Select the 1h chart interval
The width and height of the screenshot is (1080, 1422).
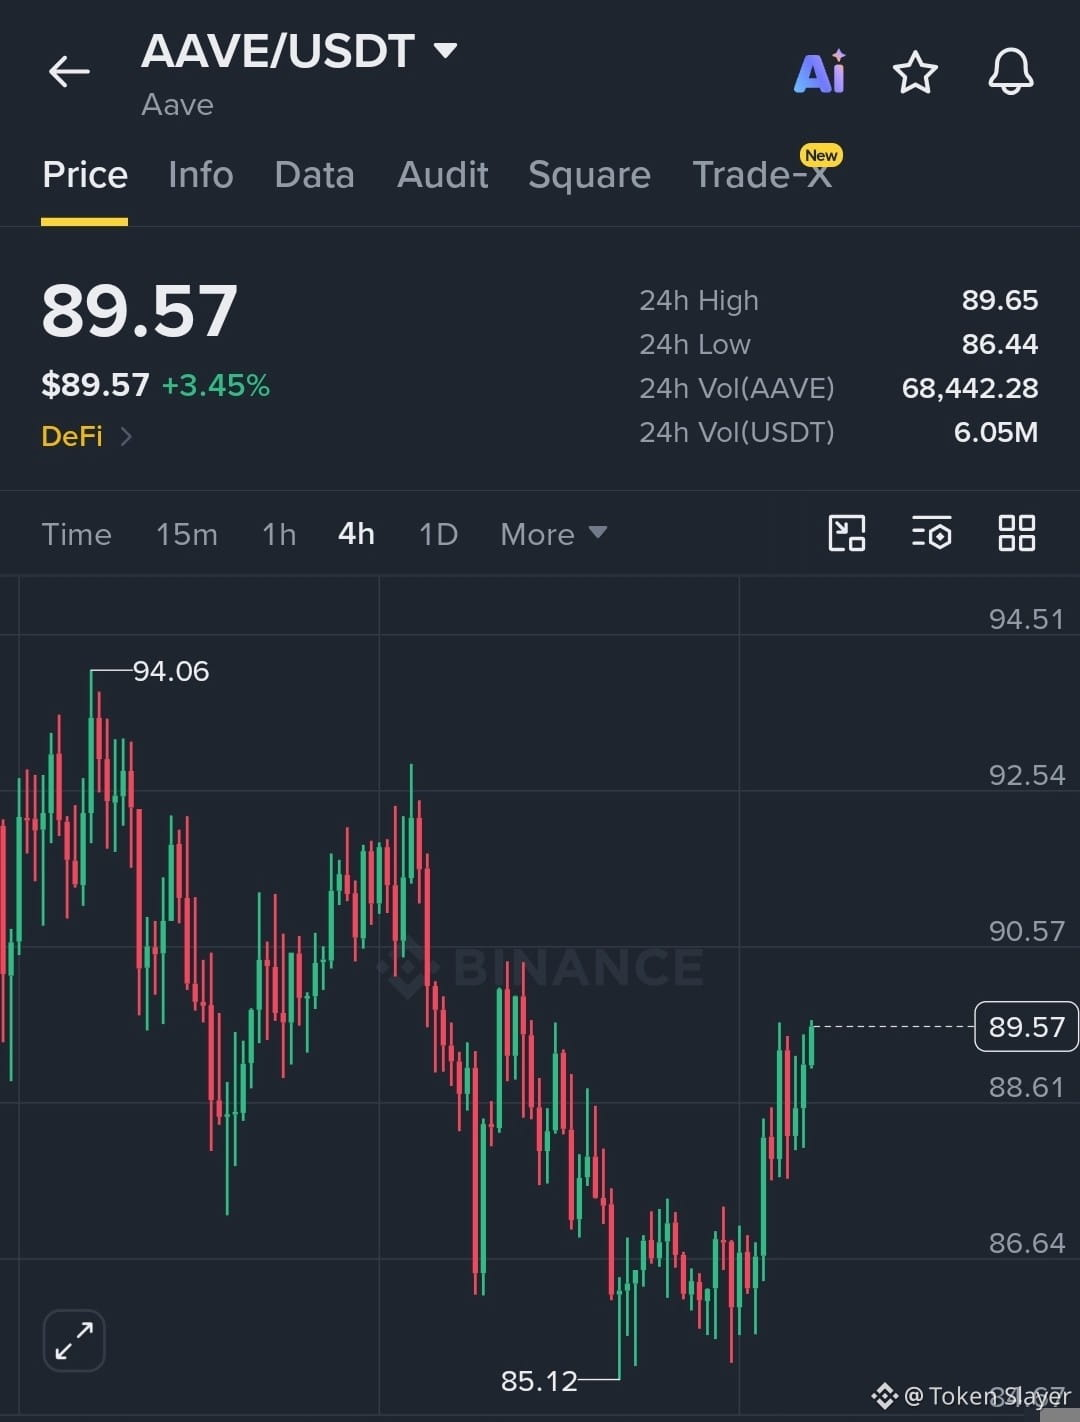(x=279, y=534)
